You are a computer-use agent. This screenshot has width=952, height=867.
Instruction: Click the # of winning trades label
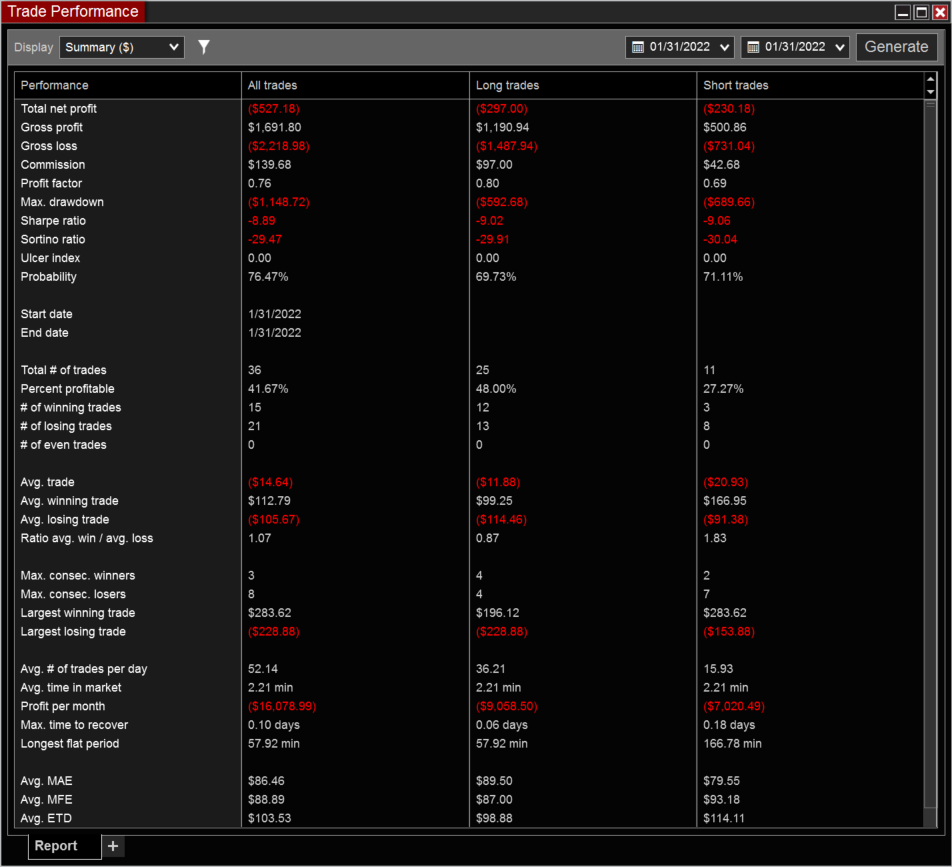pyautogui.click(x=71, y=407)
